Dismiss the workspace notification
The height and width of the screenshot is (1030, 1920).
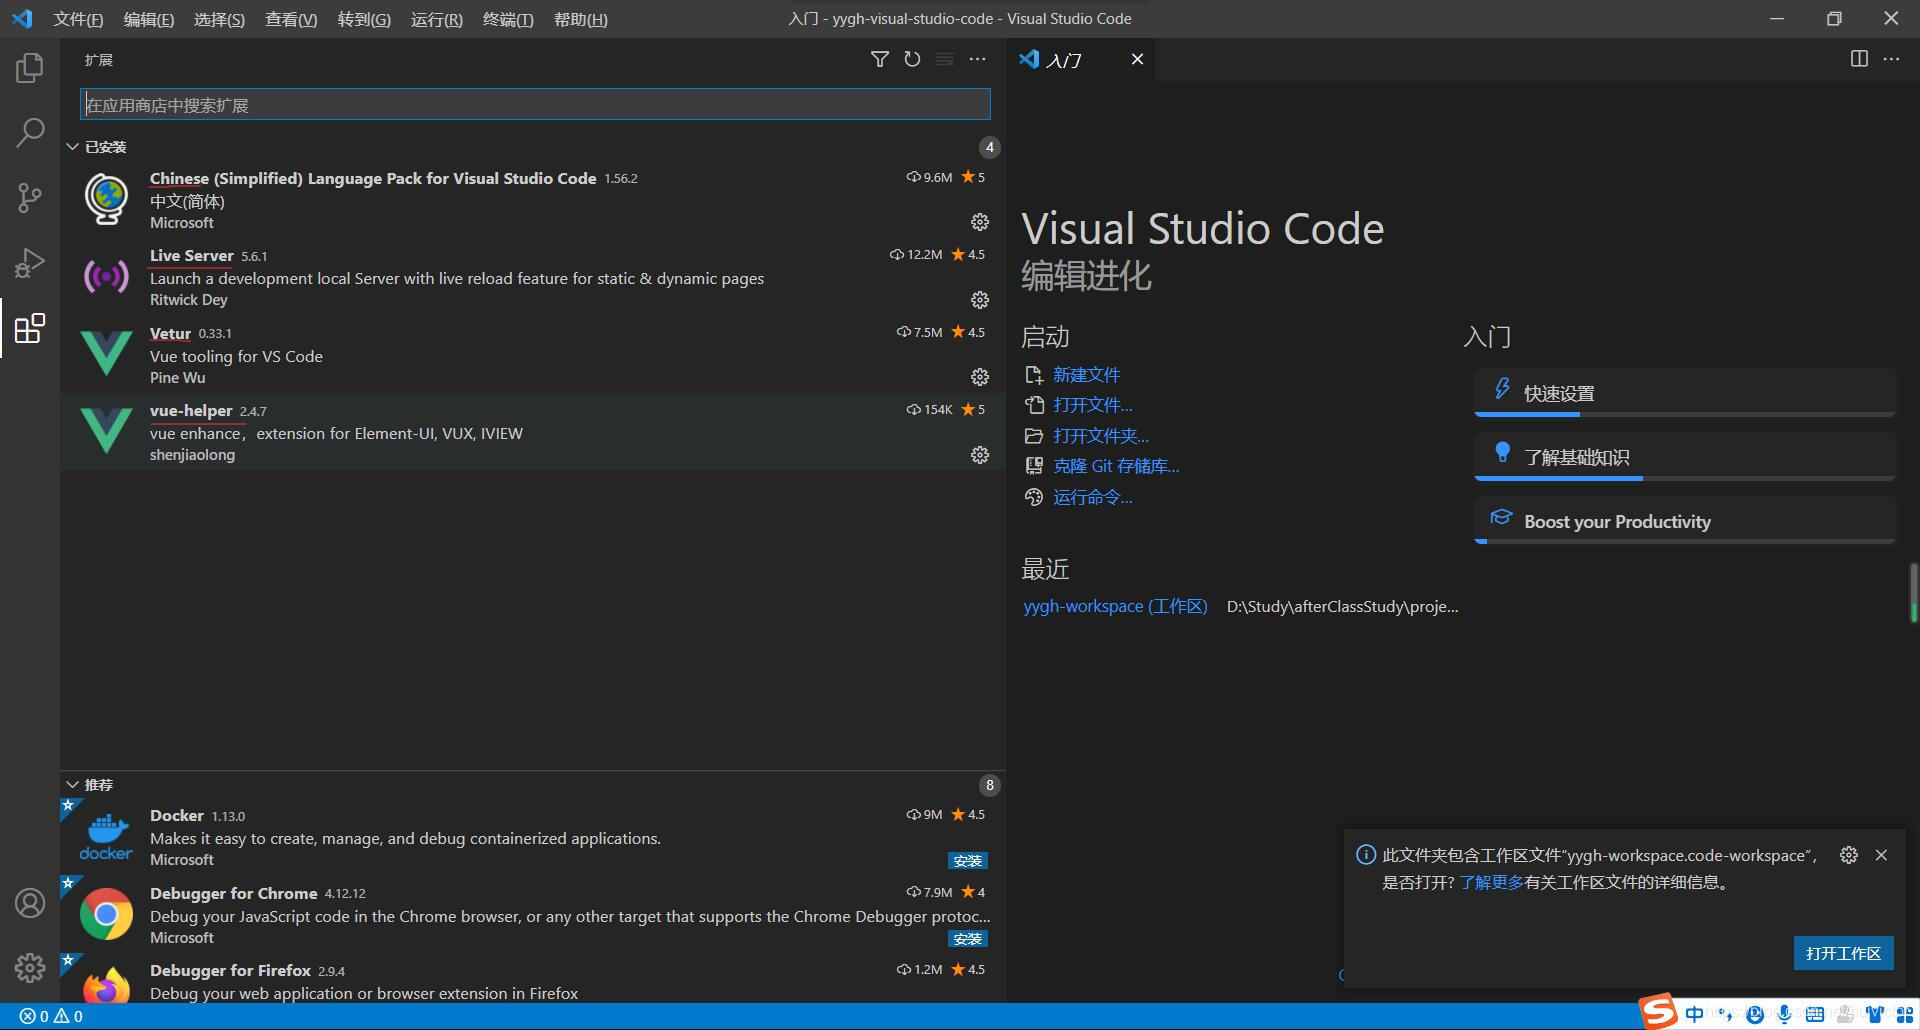point(1881,855)
